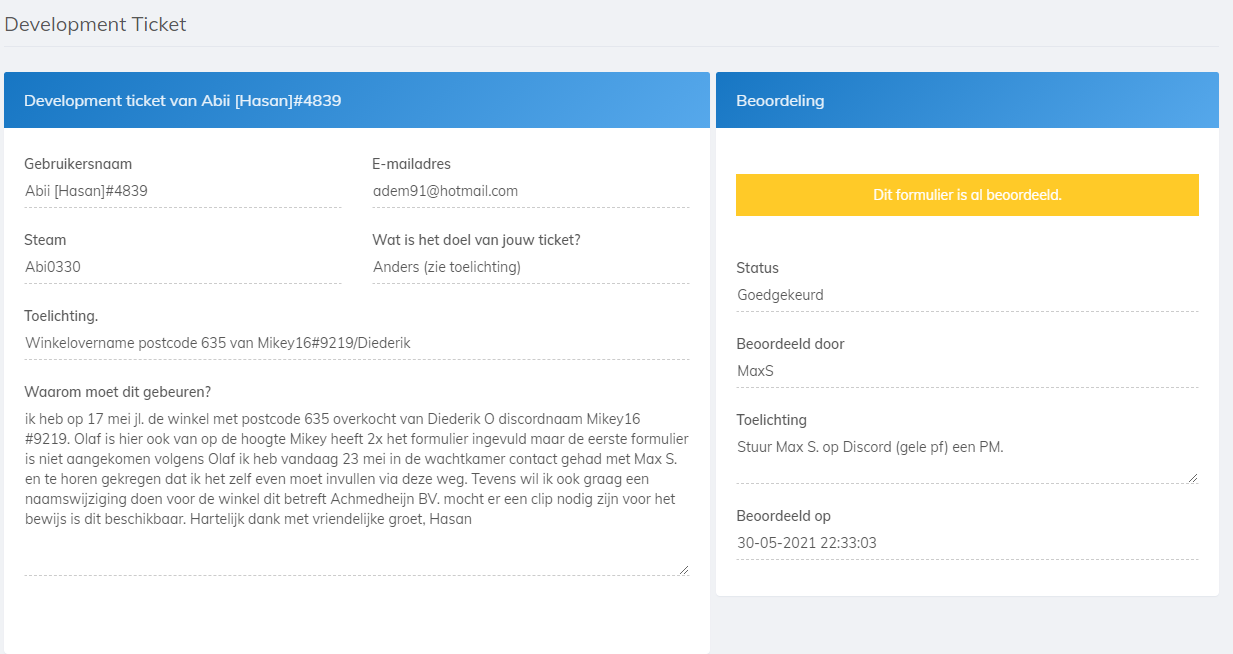Click the Steam field containing Abi0330
Image resolution: width=1233 pixels, height=654 pixels.
(x=182, y=267)
